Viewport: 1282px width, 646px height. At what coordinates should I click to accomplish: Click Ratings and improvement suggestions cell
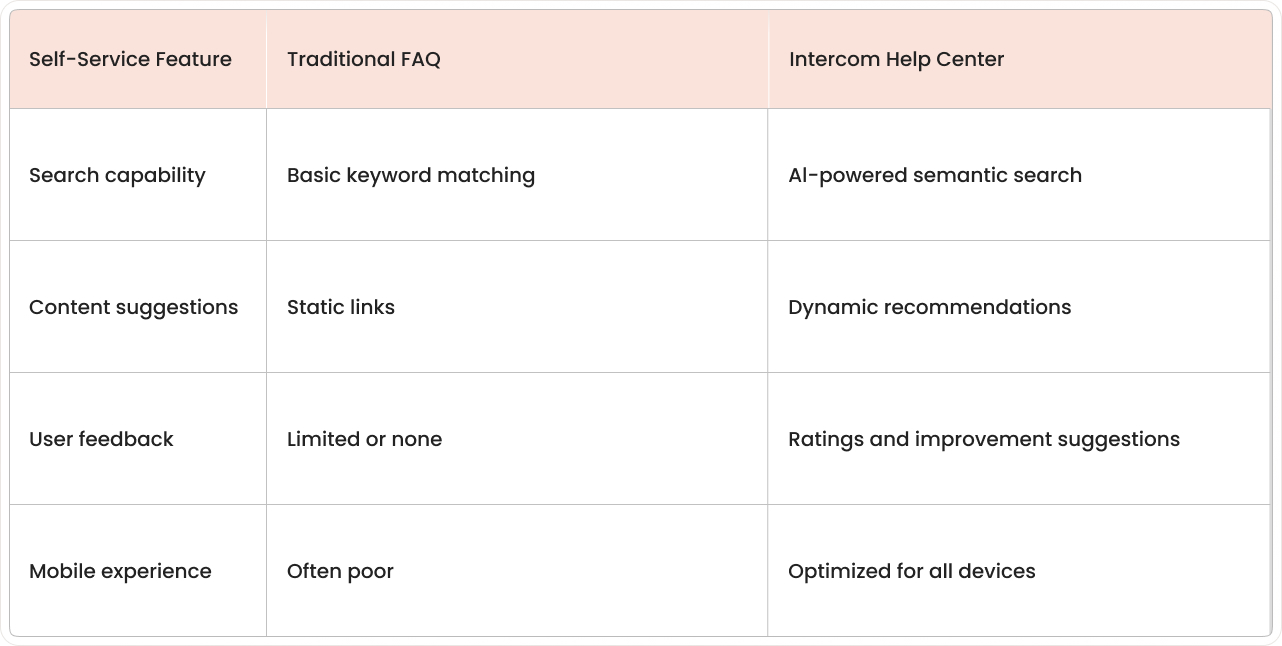coord(1020,439)
